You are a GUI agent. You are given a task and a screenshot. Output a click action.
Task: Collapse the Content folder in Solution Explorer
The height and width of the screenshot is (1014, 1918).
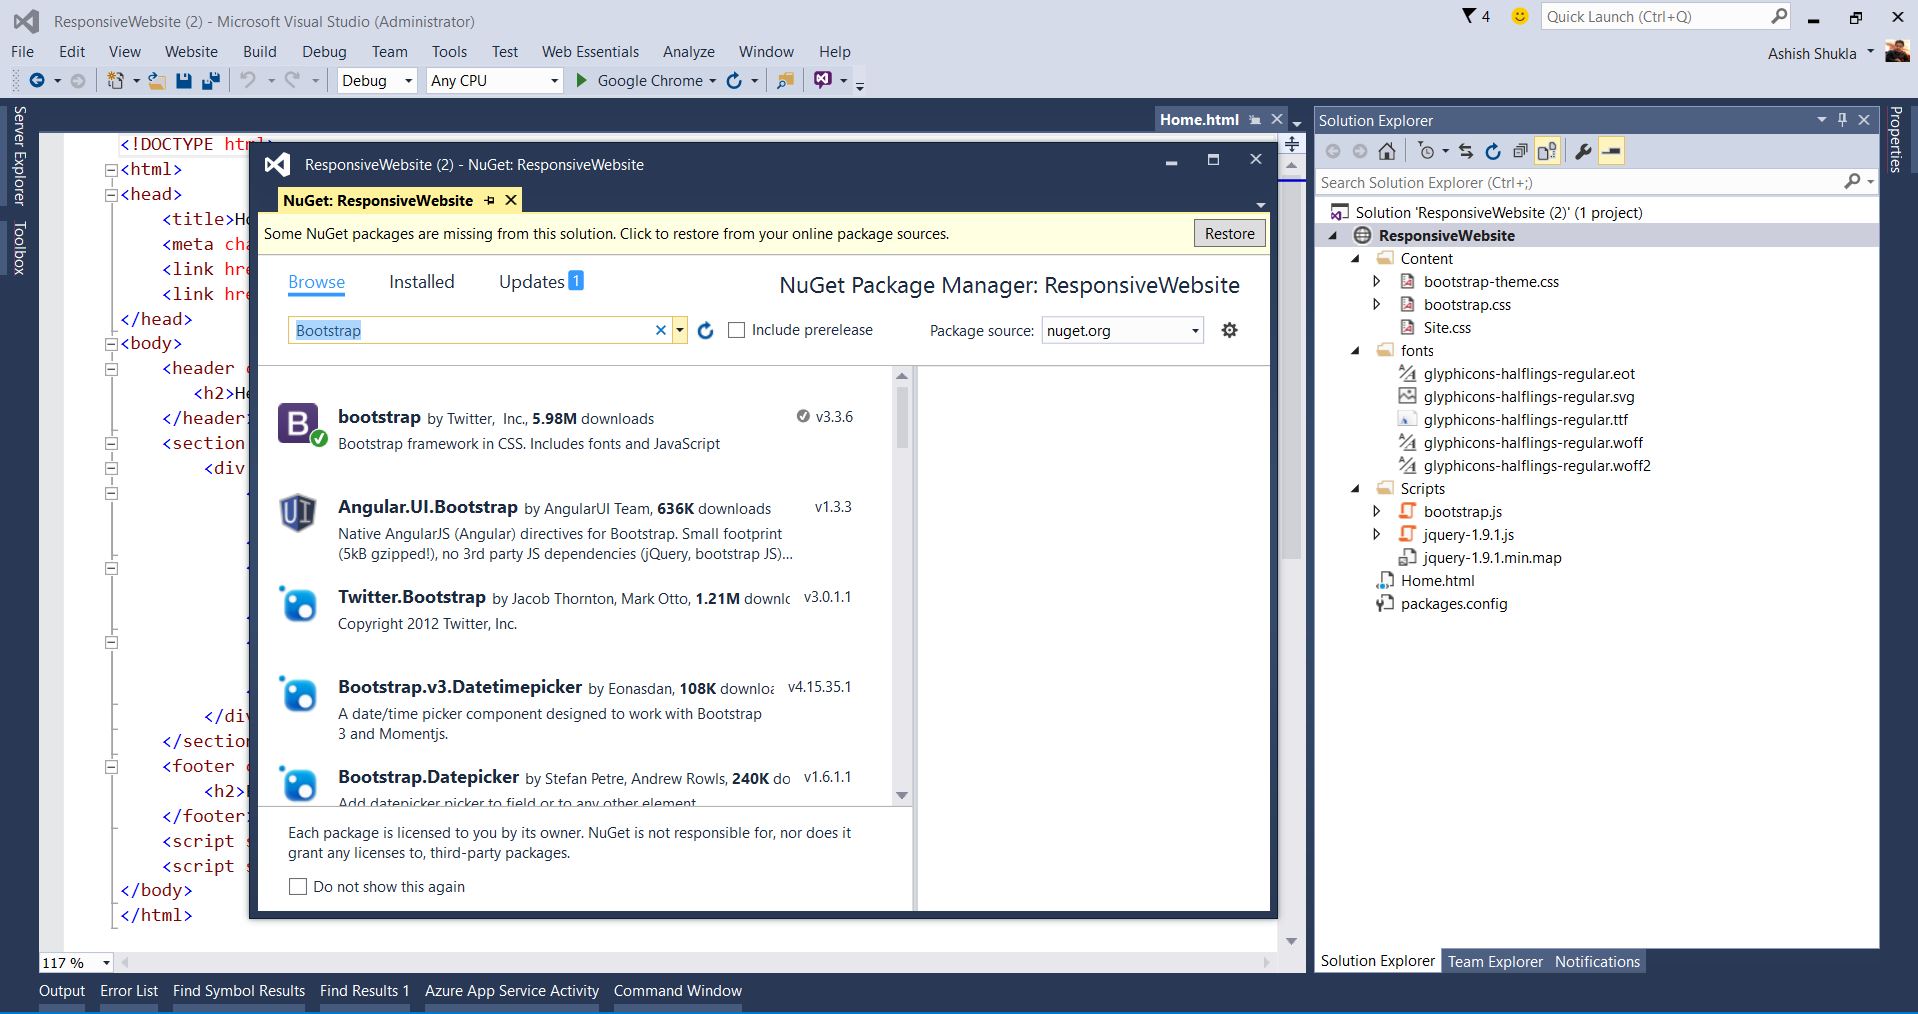[1356, 259]
